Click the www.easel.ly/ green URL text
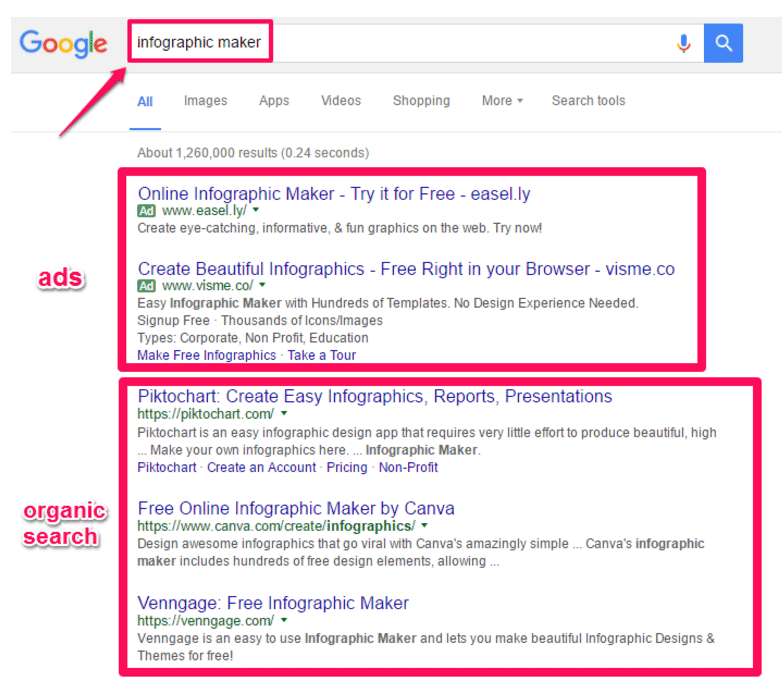This screenshot has width=782, height=698. [204, 211]
